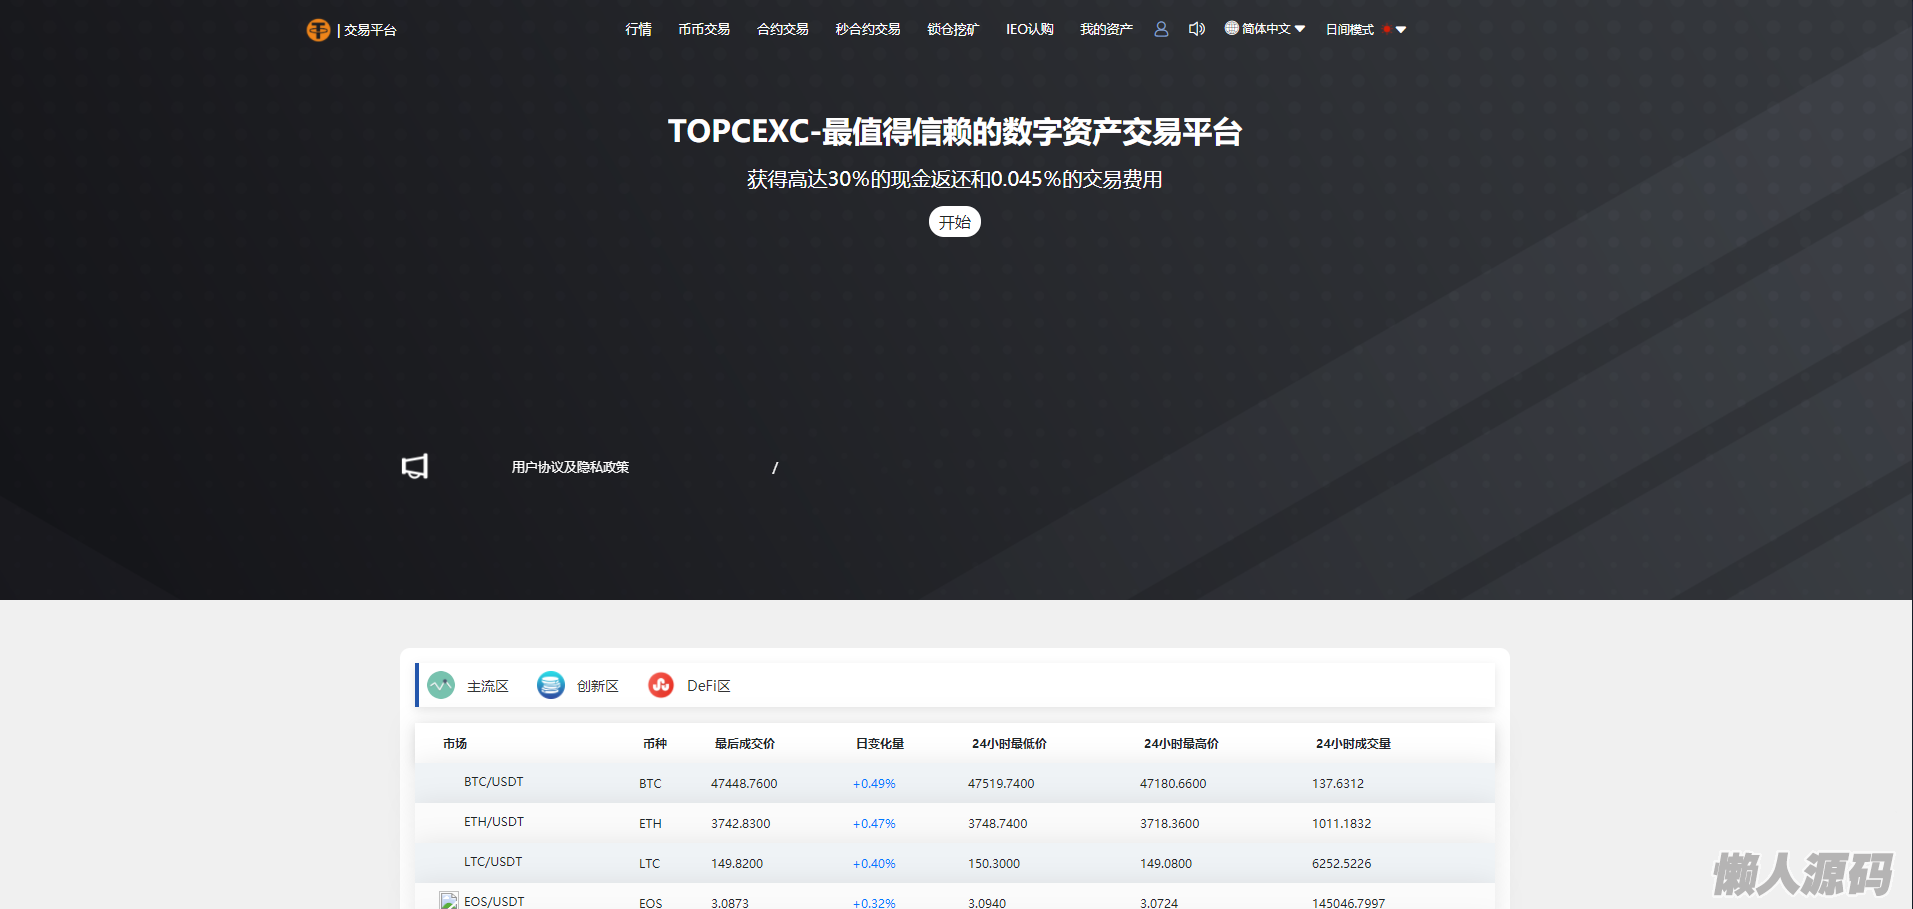The height and width of the screenshot is (909, 1913).
Task: Click the megaphone notice icon
Action: click(x=415, y=466)
